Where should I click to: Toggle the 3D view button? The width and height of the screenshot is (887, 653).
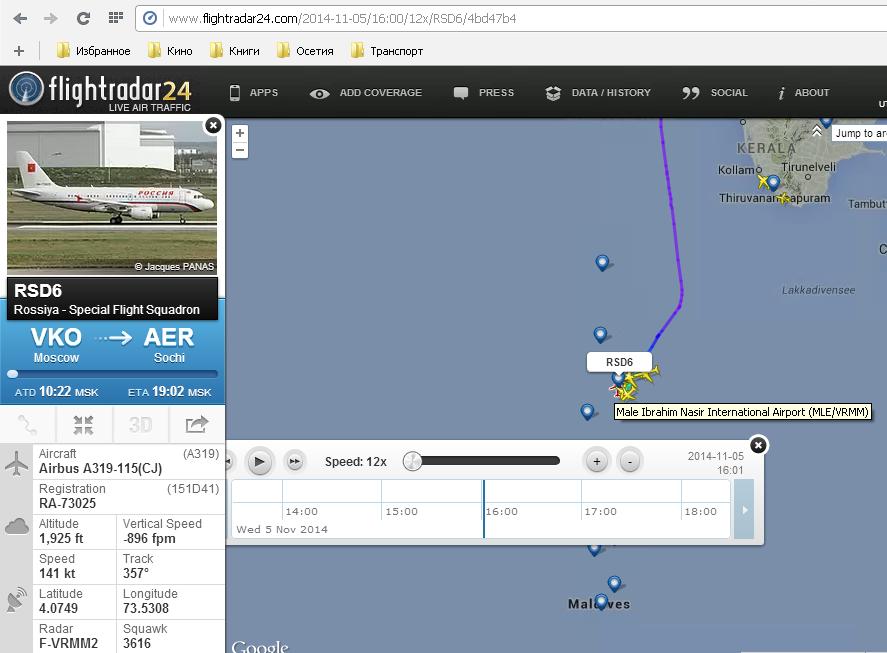(140, 424)
